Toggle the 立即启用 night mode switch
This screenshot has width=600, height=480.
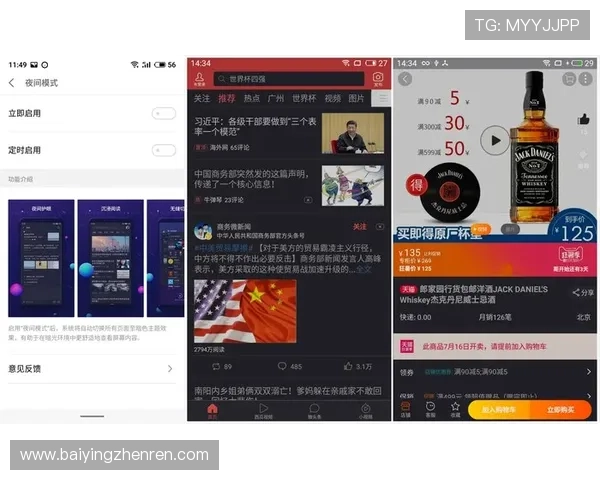point(164,113)
